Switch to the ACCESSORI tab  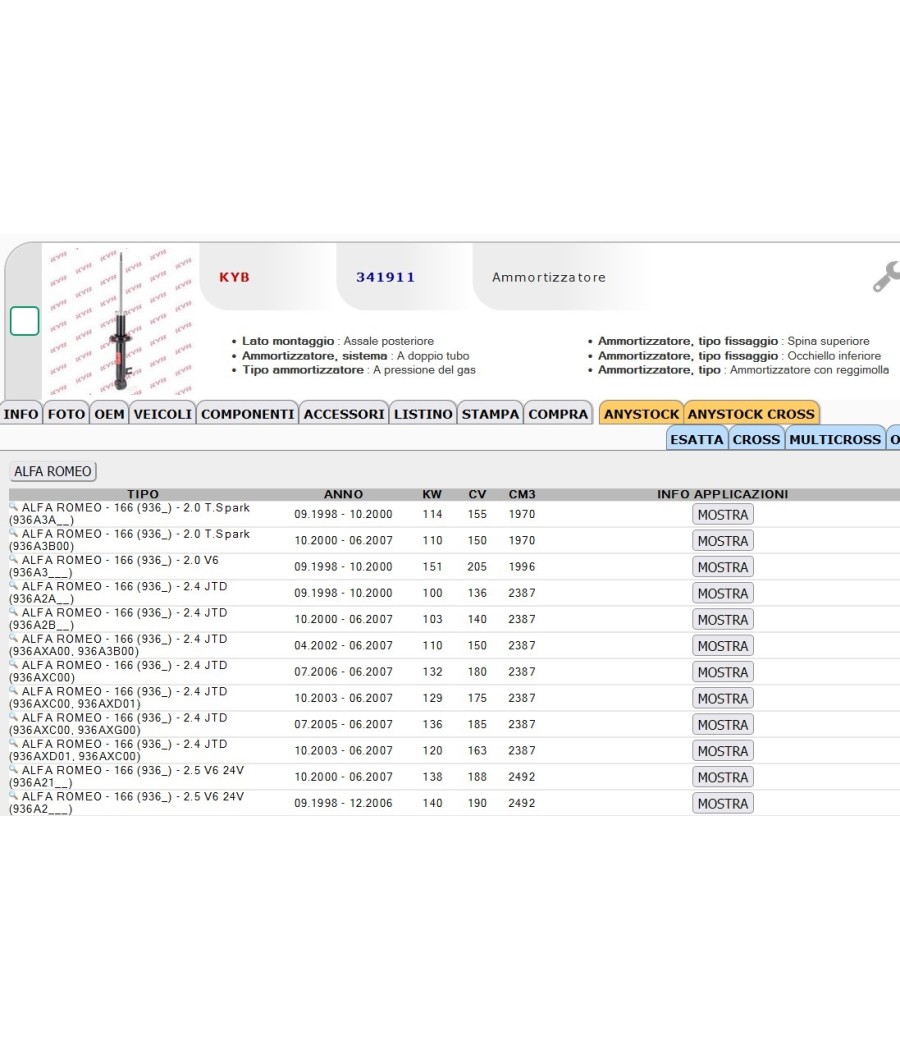pyautogui.click(x=344, y=414)
